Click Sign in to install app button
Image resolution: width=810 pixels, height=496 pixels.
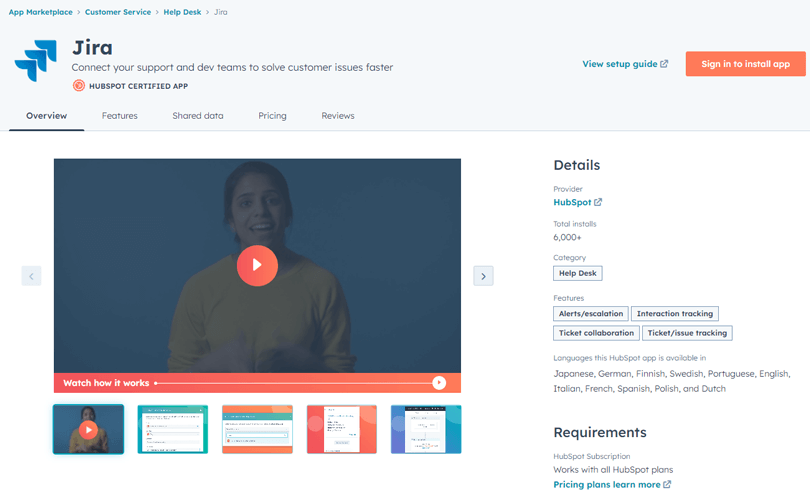pyautogui.click(x=745, y=64)
